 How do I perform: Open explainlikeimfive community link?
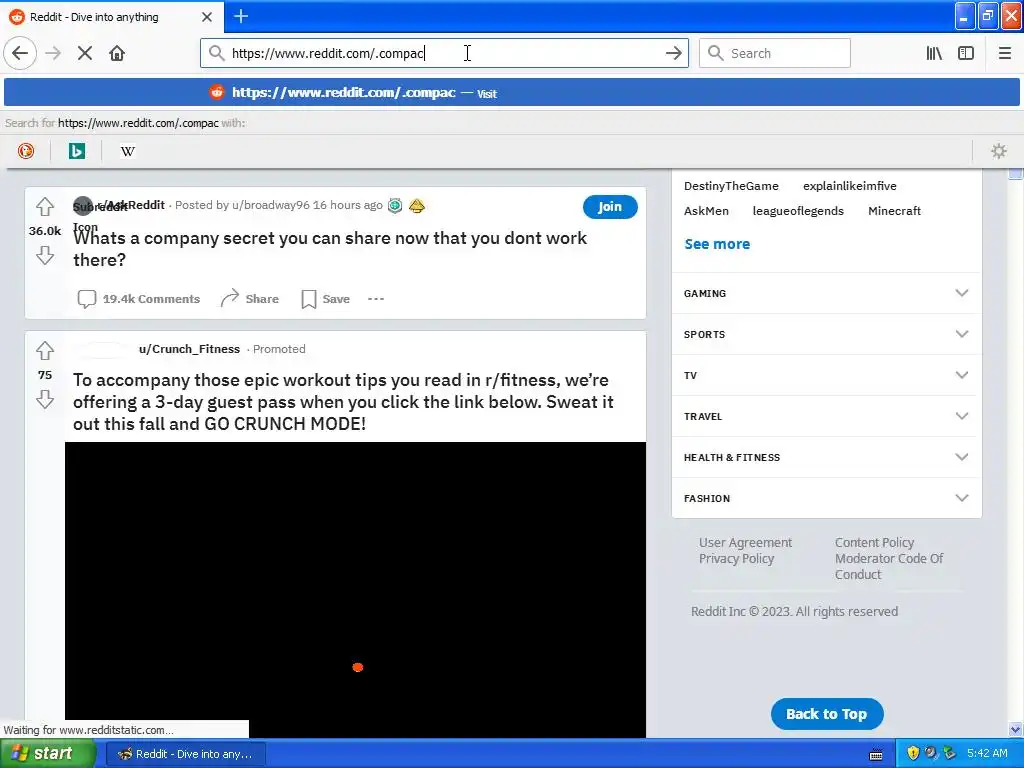point(850,186)
